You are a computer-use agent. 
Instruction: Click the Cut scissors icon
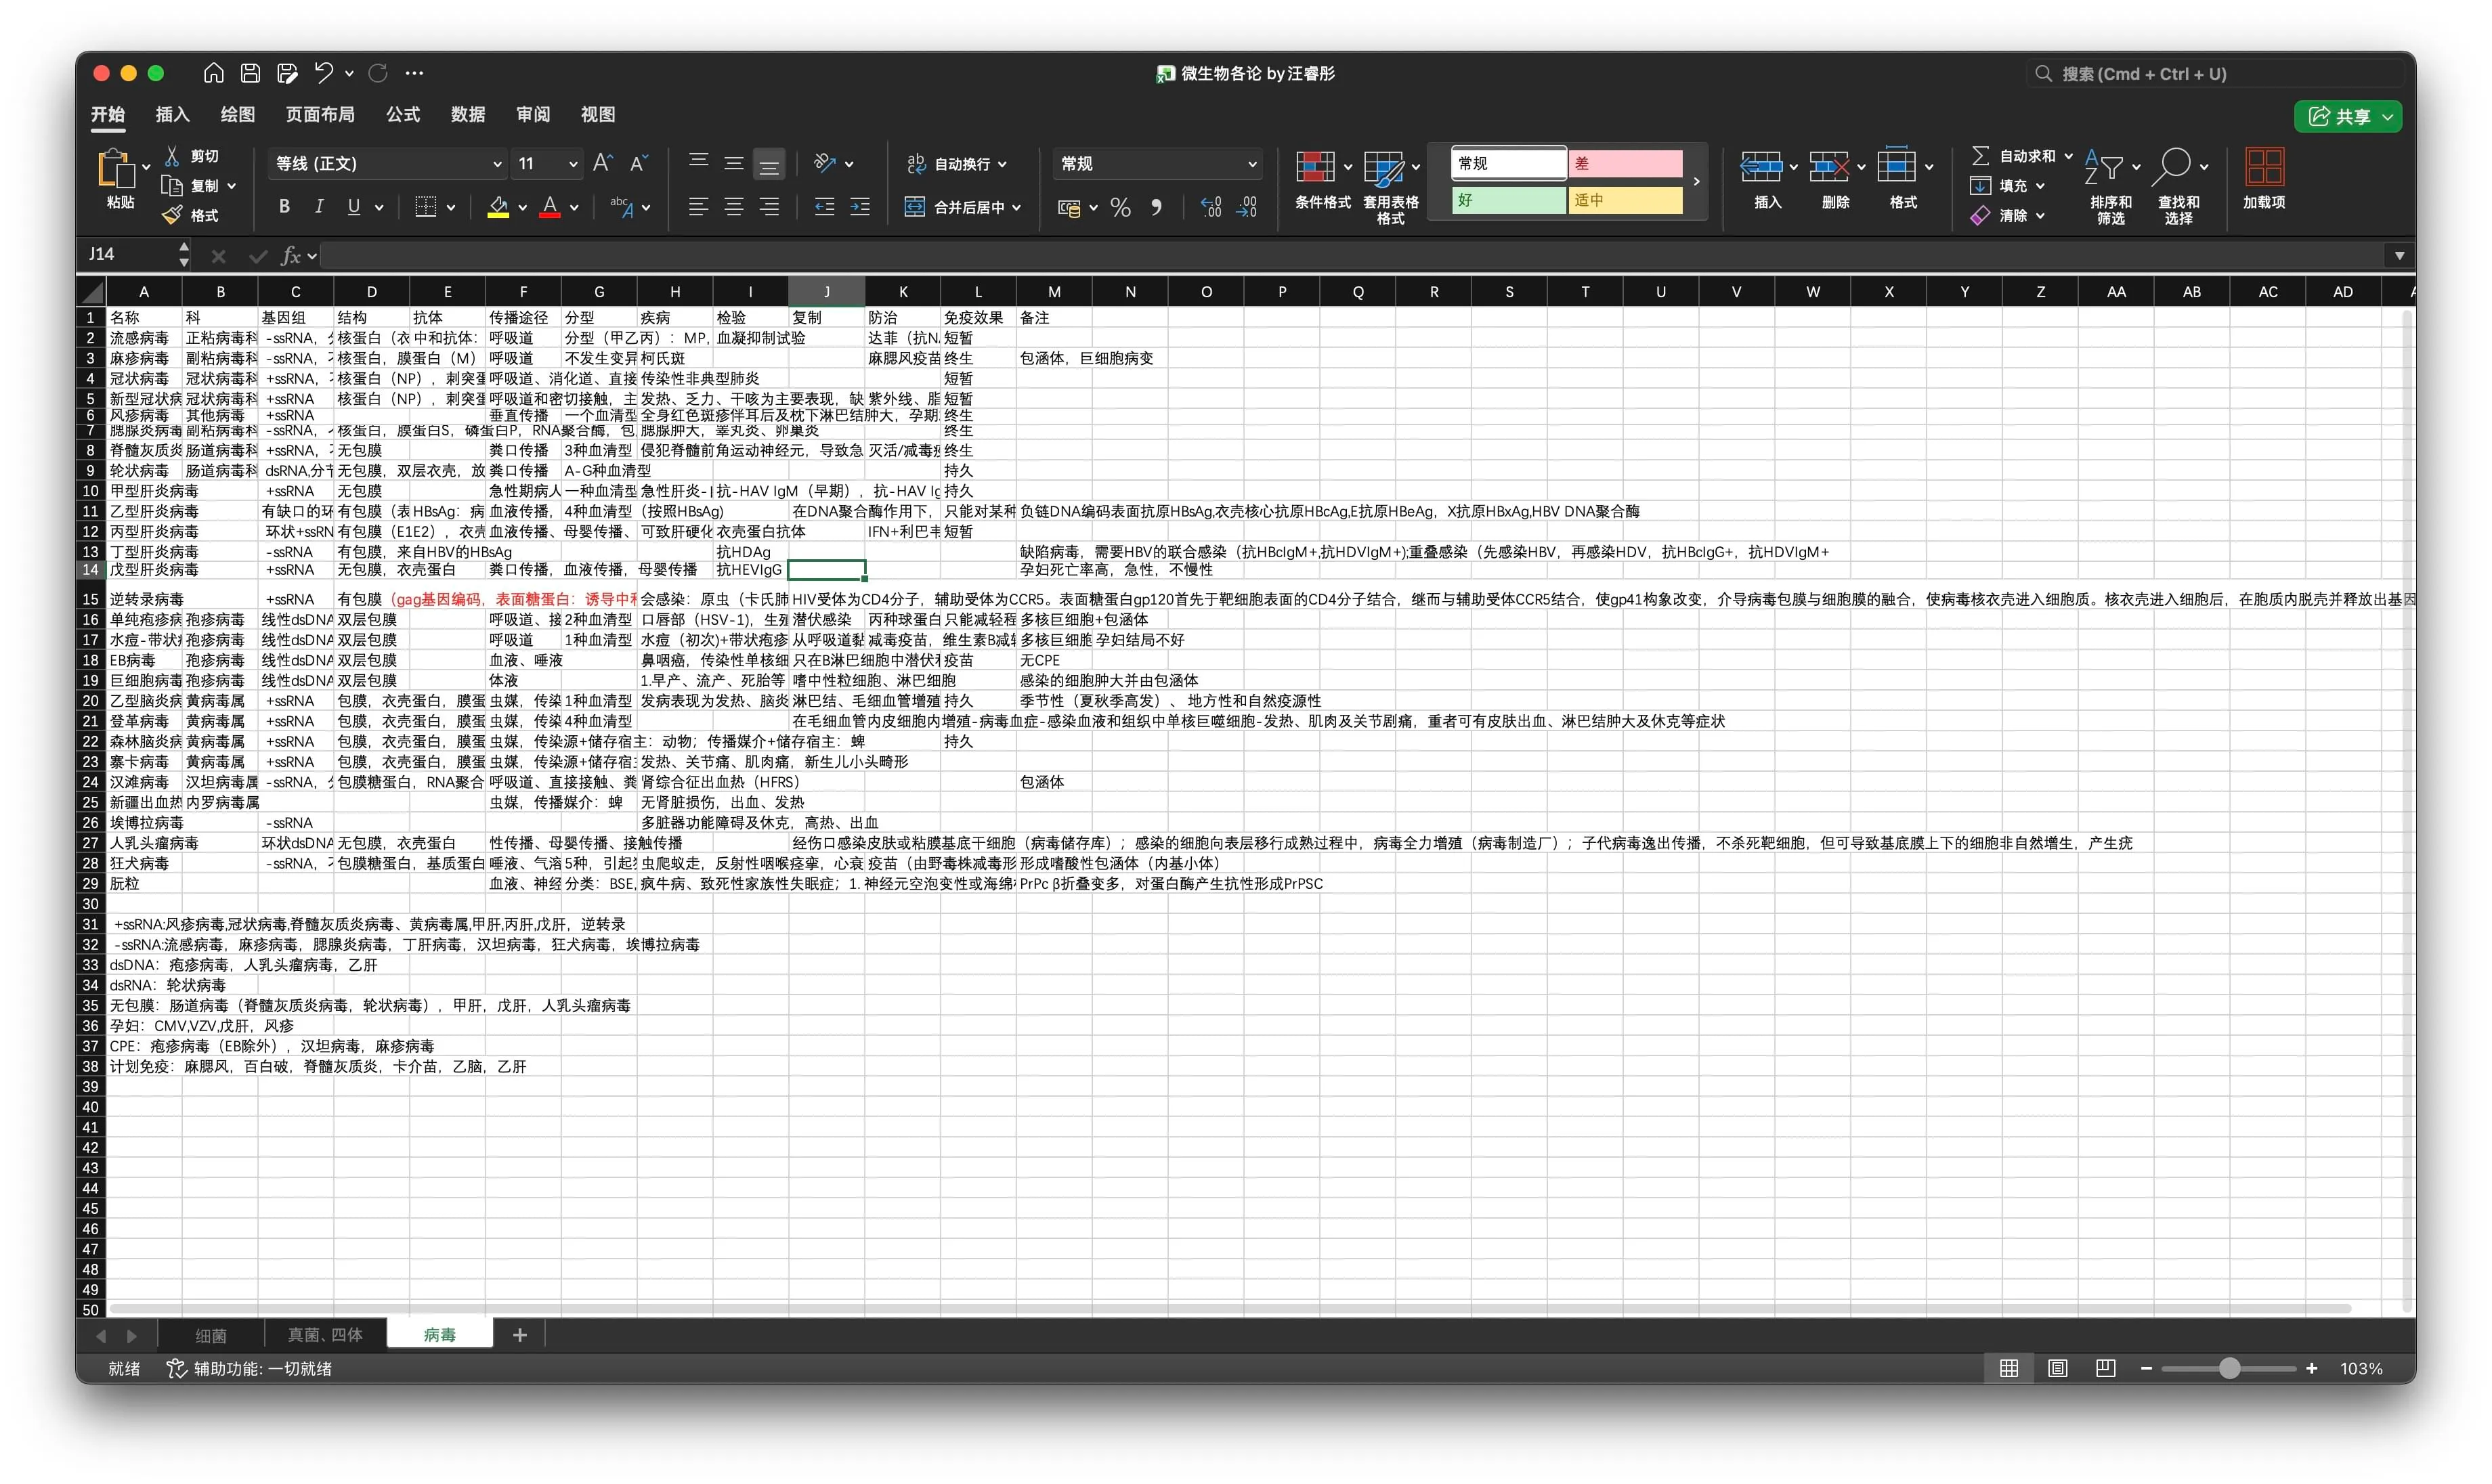click(x=172, y=156)
